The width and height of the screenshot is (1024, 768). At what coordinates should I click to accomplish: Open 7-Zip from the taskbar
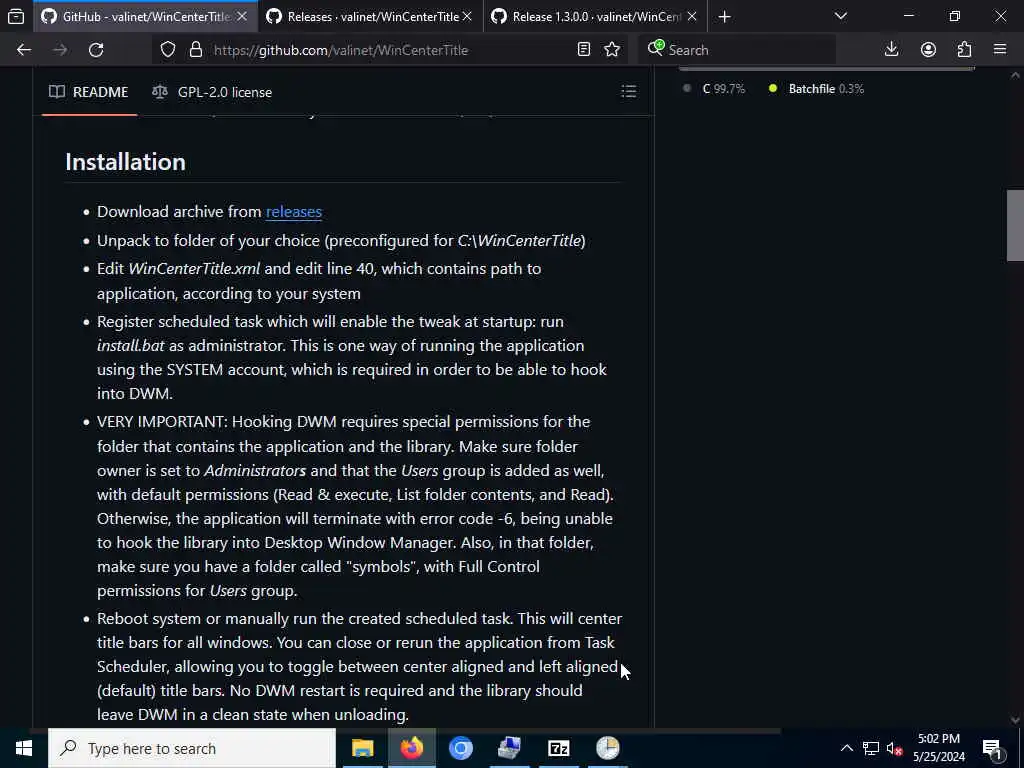tap(558, 748)
